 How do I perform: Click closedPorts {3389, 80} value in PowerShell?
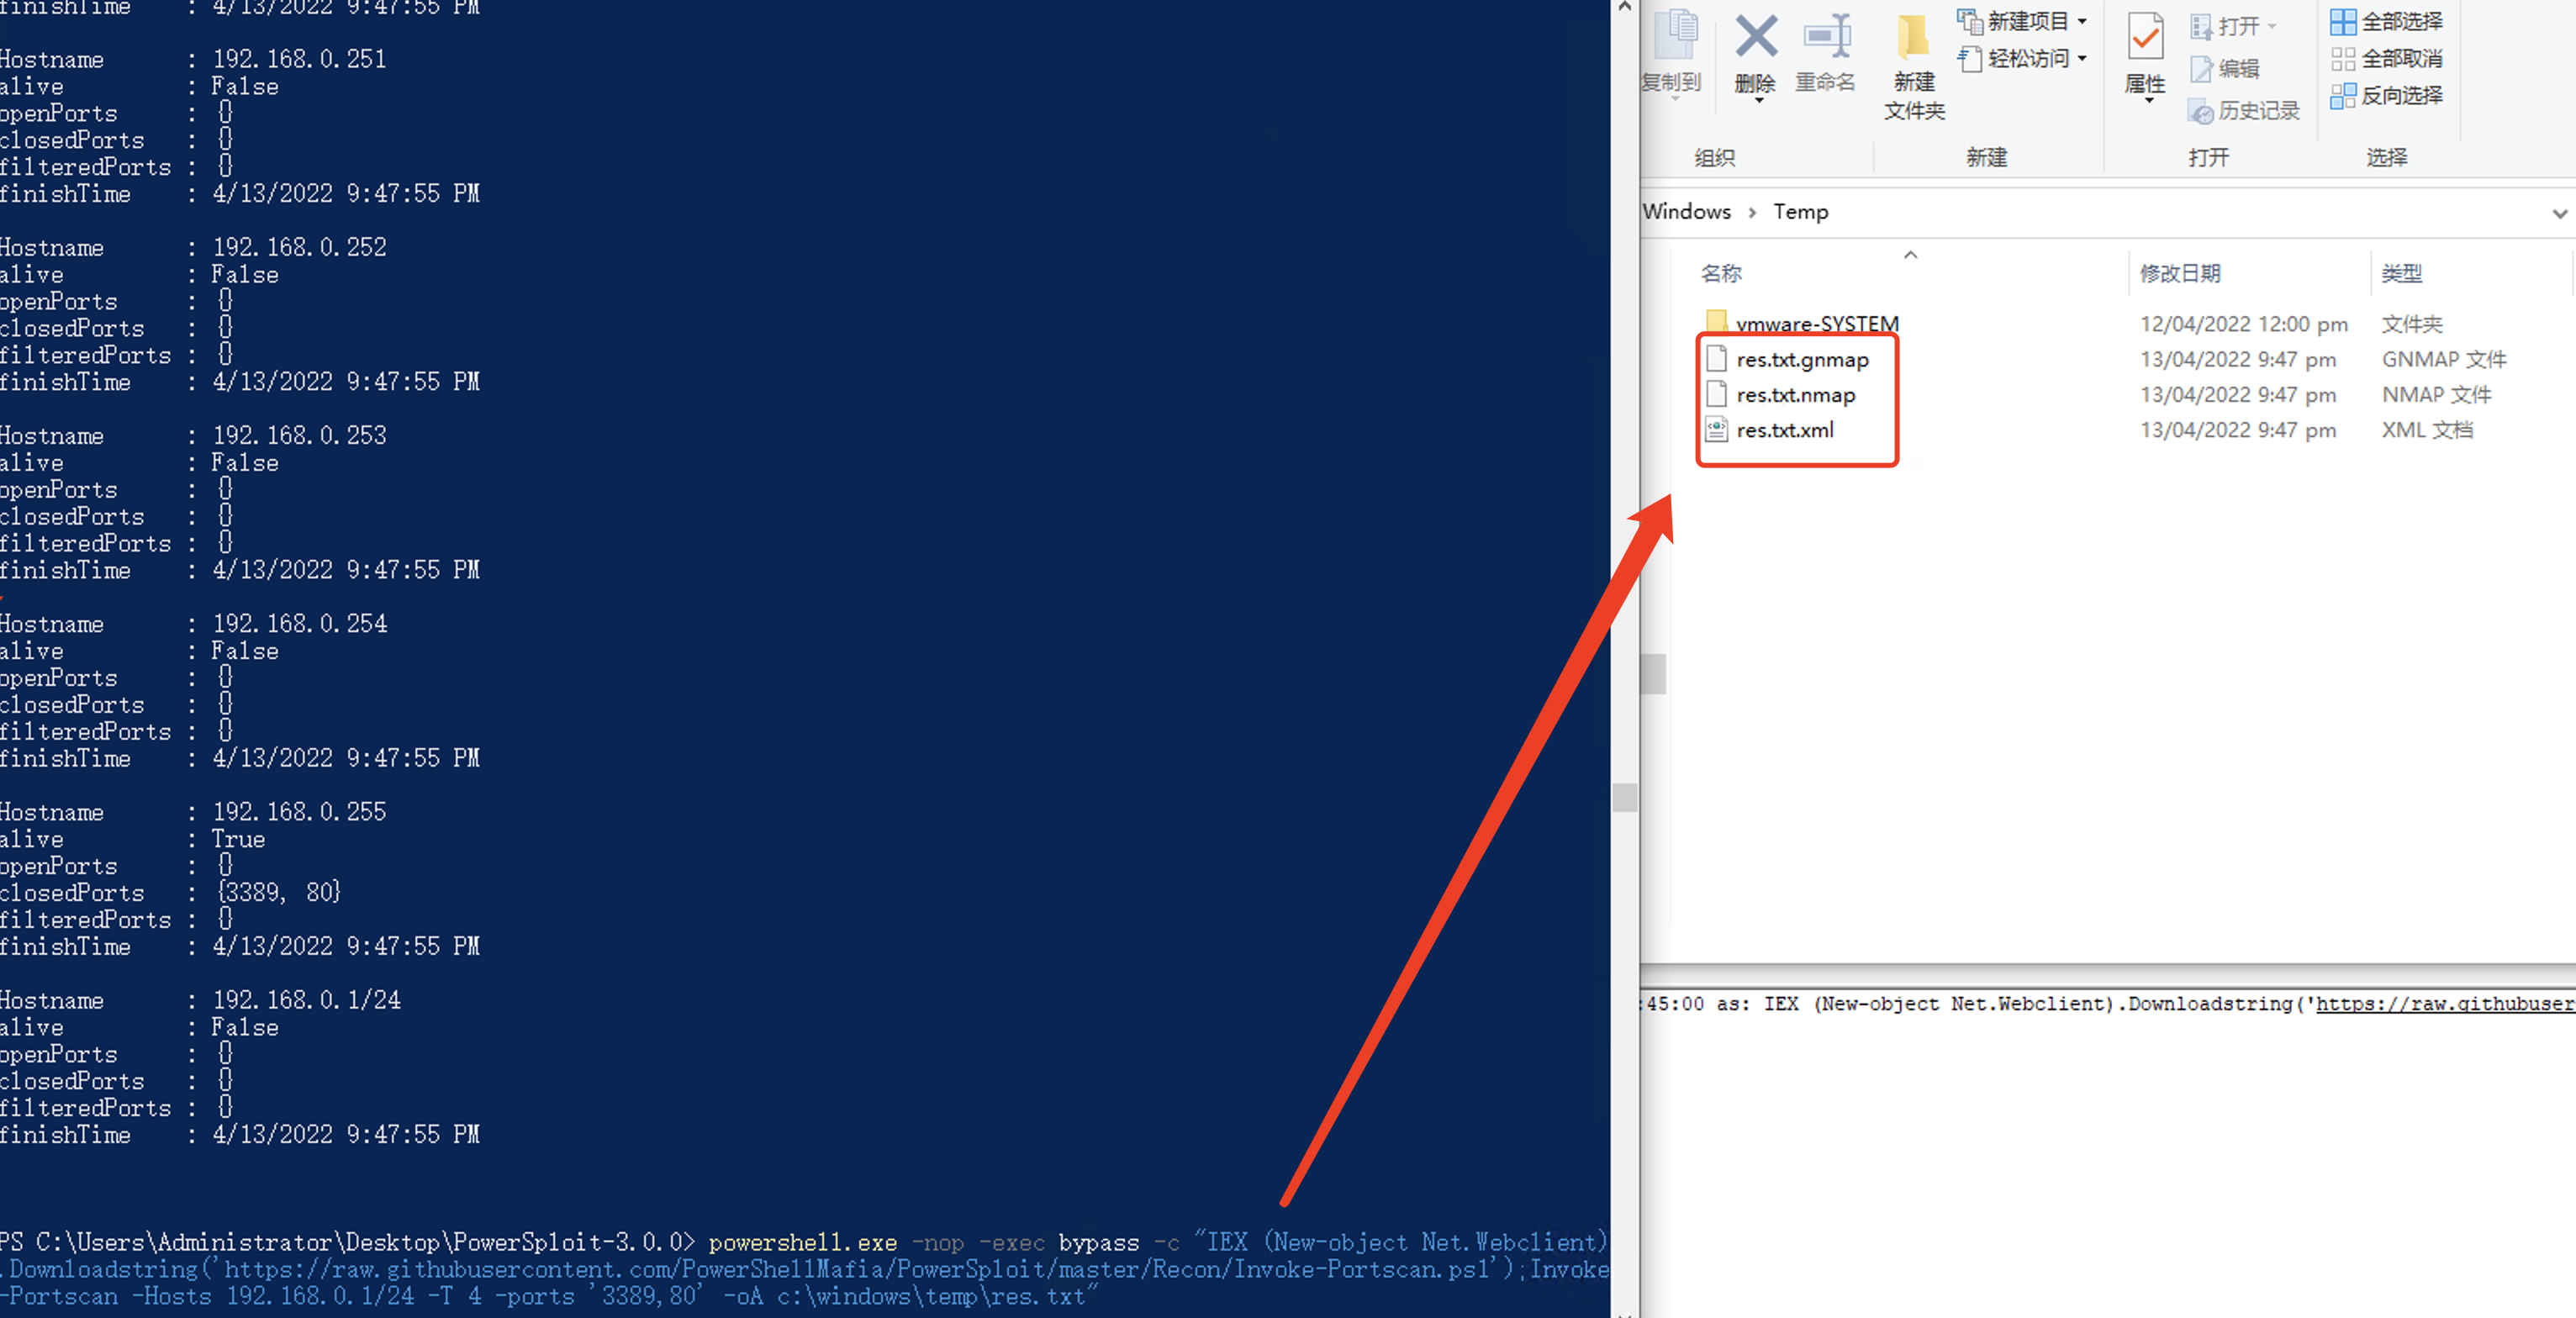point(279,892)
